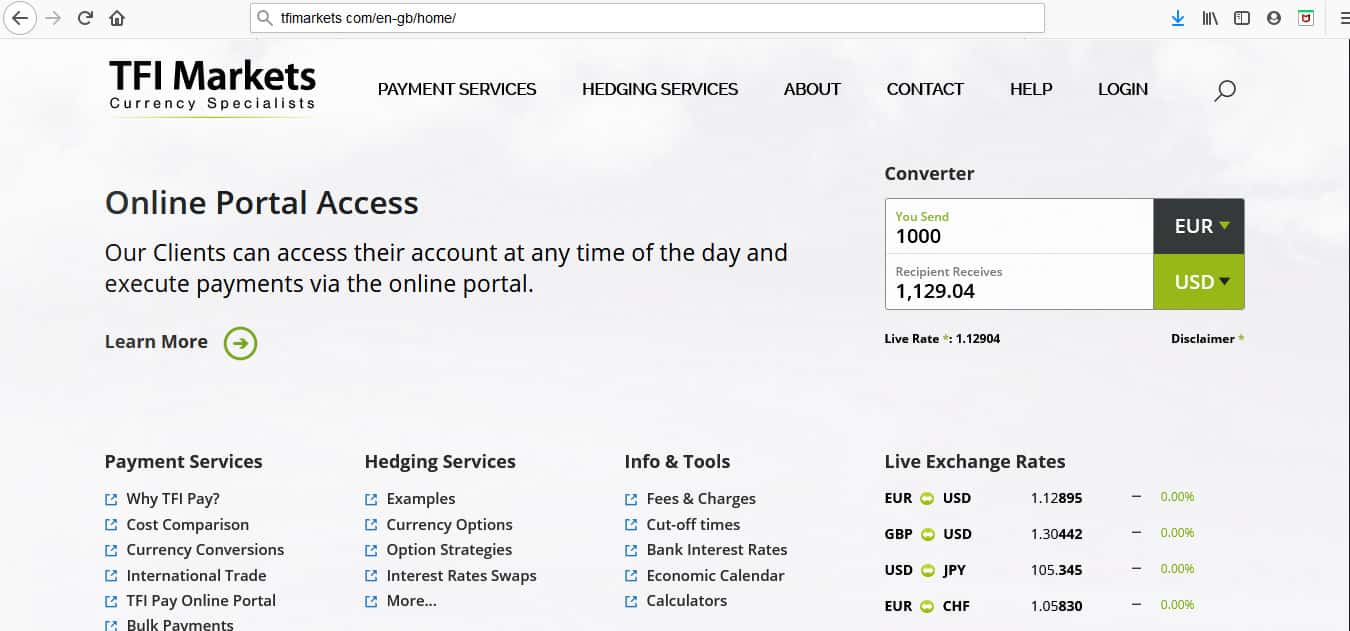
Task: Open the Currency Options link
Action: tap(449, 524)
